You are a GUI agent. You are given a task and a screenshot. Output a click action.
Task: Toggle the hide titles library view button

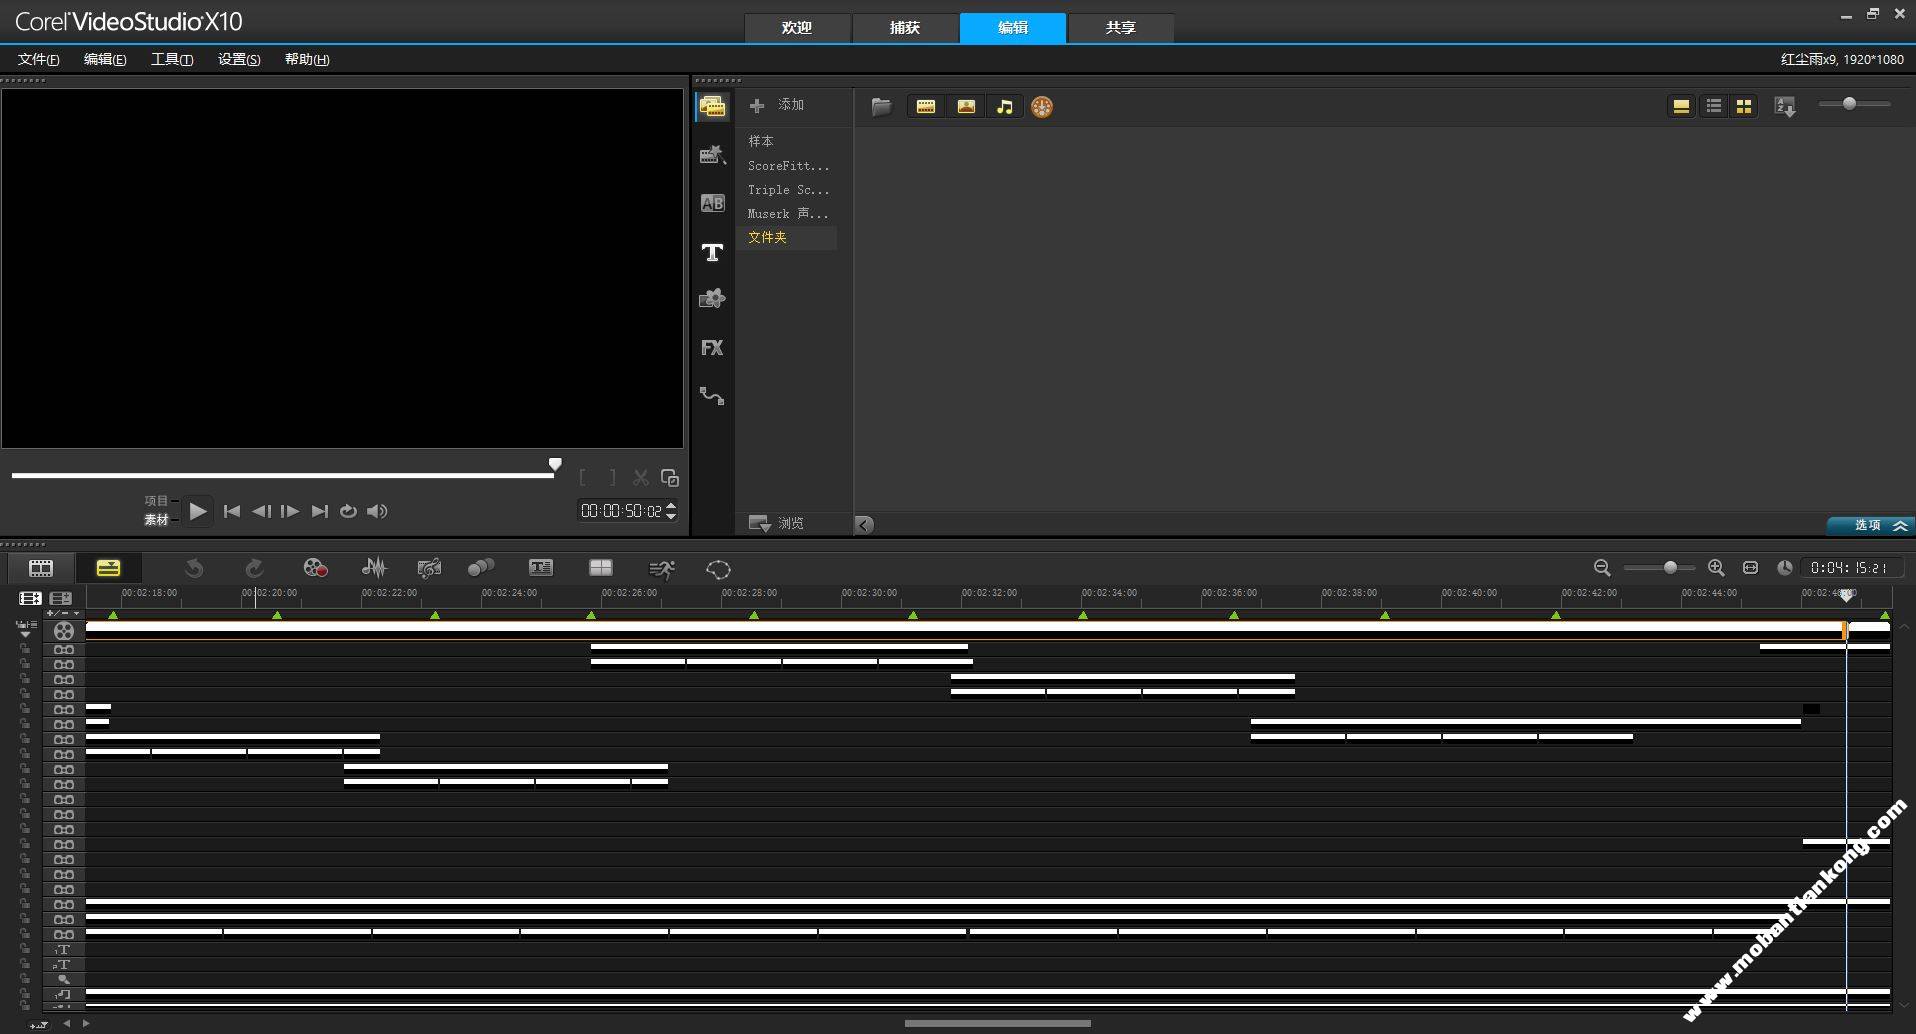coord(1681,106)
